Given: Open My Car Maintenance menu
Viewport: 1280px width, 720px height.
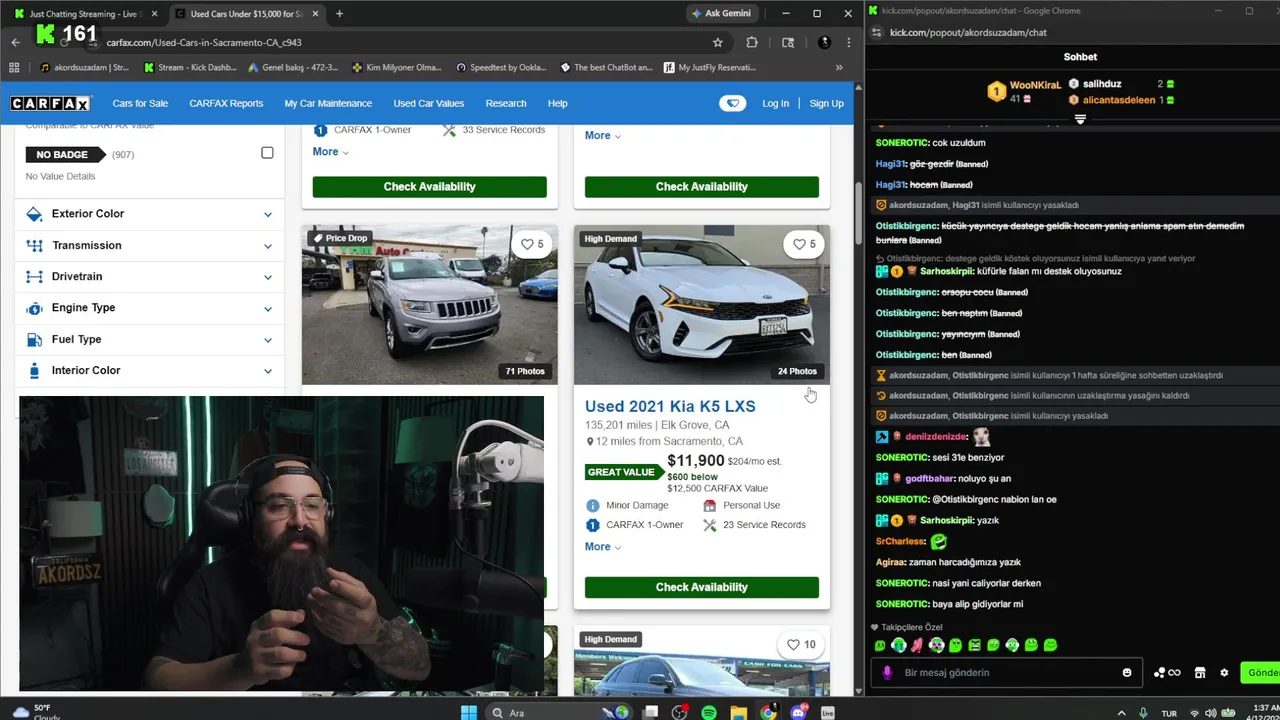Looking at the screenshot, I should click(328, 103).
